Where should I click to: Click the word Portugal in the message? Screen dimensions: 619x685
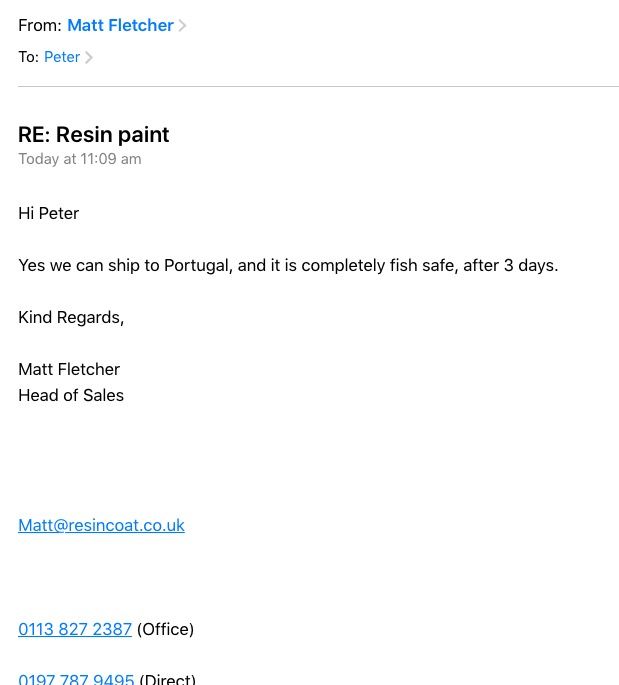click(198, 266)
